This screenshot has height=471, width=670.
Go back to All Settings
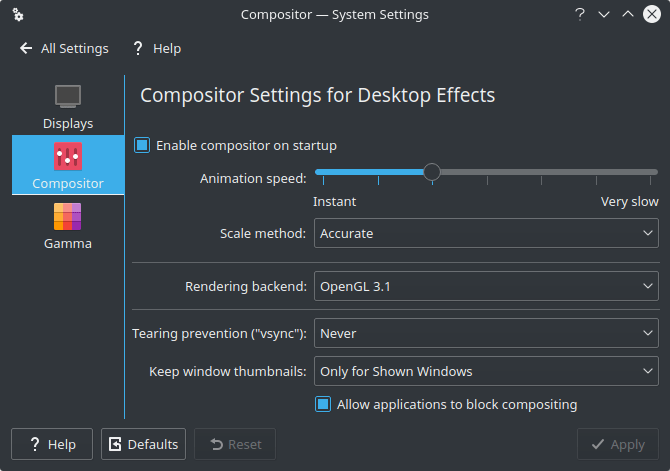pos(64,49)
